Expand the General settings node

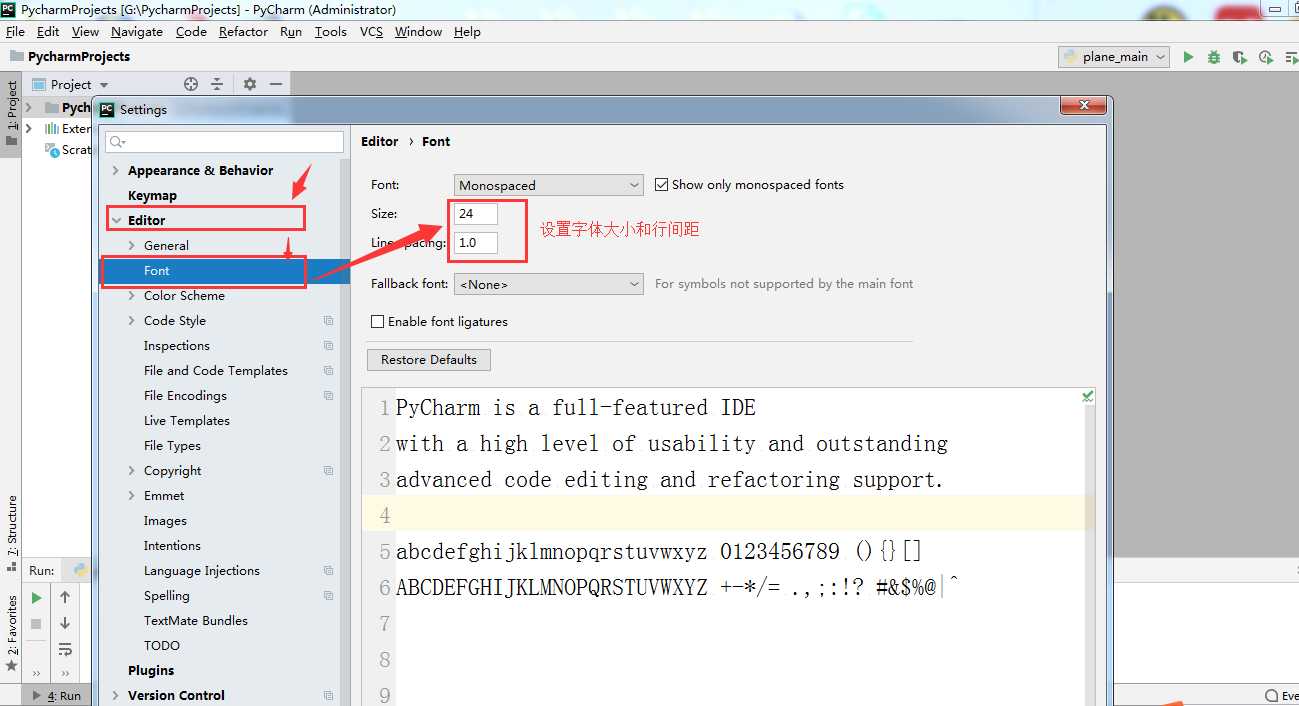[x=132, y=246]
